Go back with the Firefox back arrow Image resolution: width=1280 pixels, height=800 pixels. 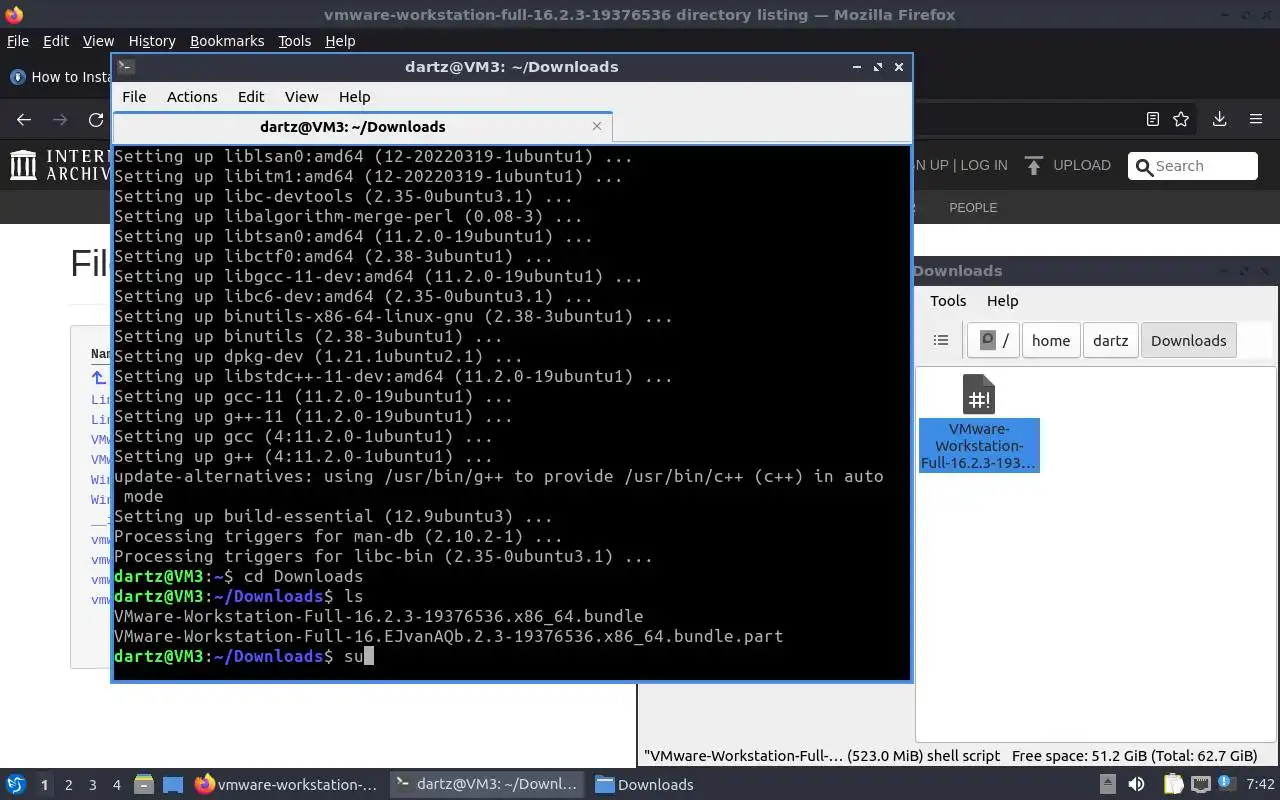tap(24, 119)
